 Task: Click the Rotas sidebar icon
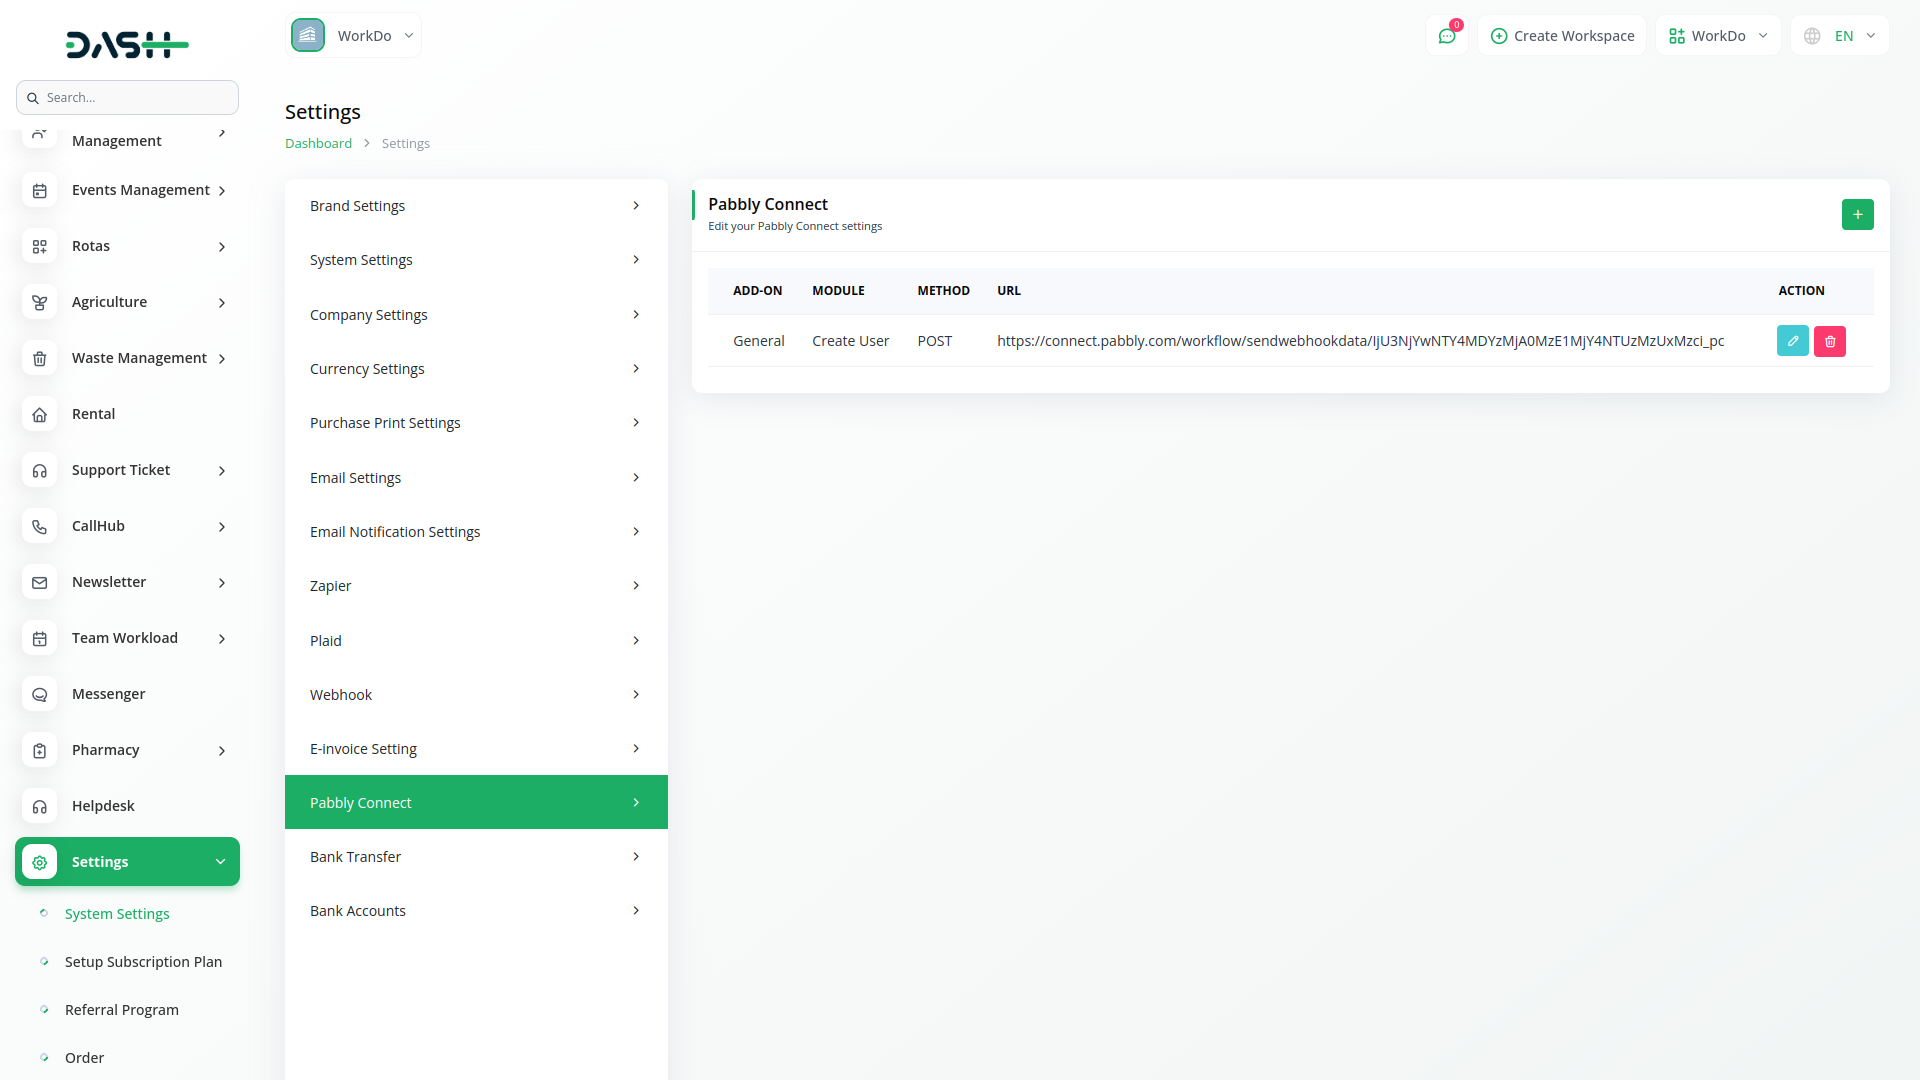(40, 246)
